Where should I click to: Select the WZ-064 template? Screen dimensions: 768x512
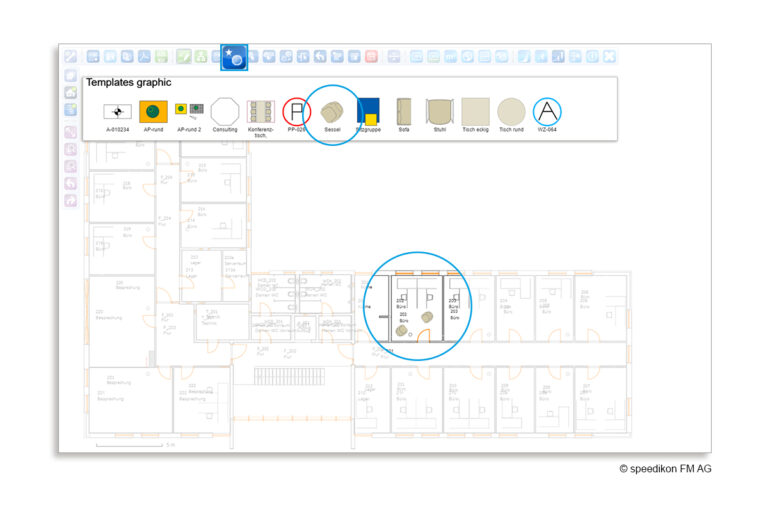point(547,111)
